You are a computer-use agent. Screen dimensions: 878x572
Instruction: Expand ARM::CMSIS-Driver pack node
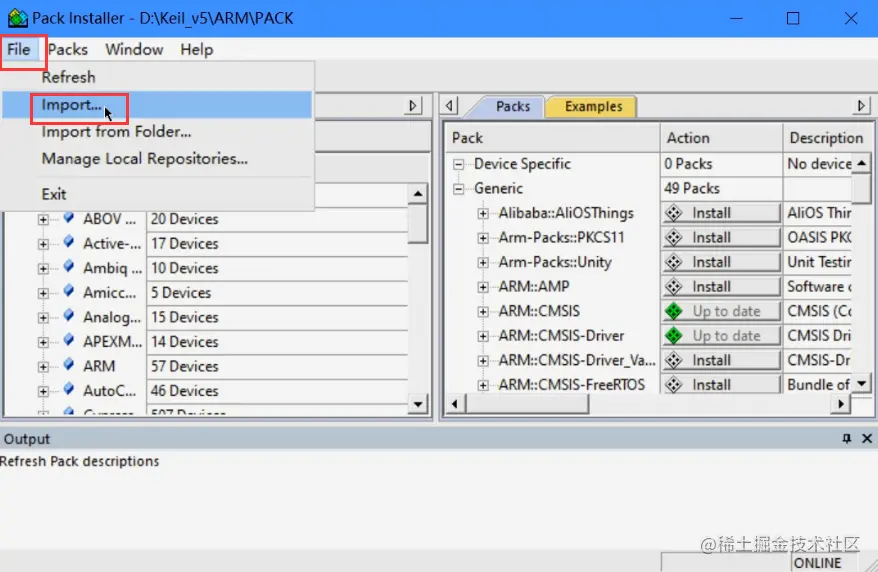point(483,336)
